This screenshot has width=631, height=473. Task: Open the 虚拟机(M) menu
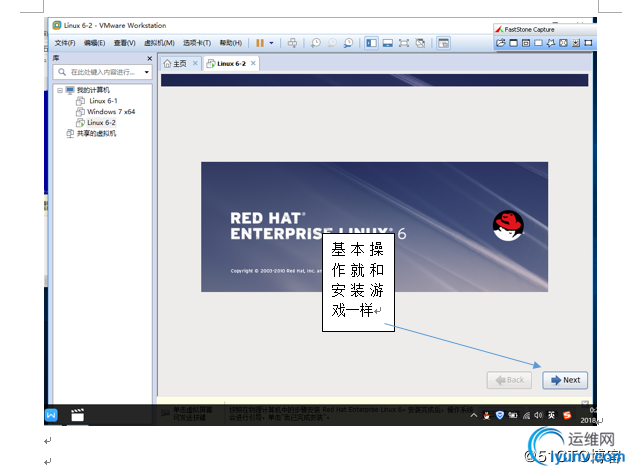coord(159,43)
